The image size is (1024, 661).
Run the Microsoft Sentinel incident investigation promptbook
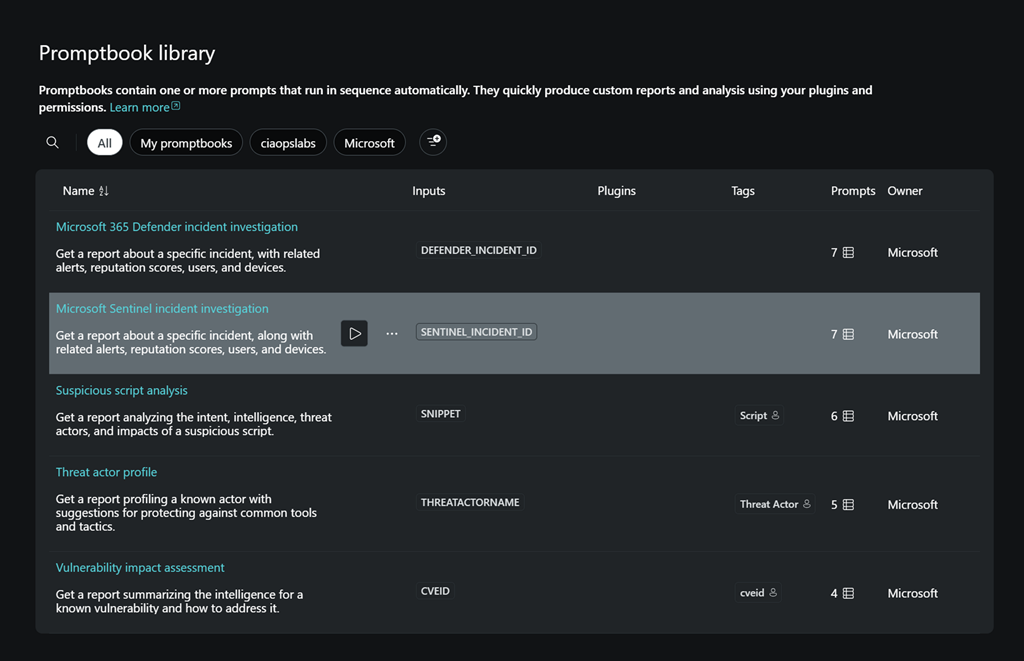tap(354, 334)
